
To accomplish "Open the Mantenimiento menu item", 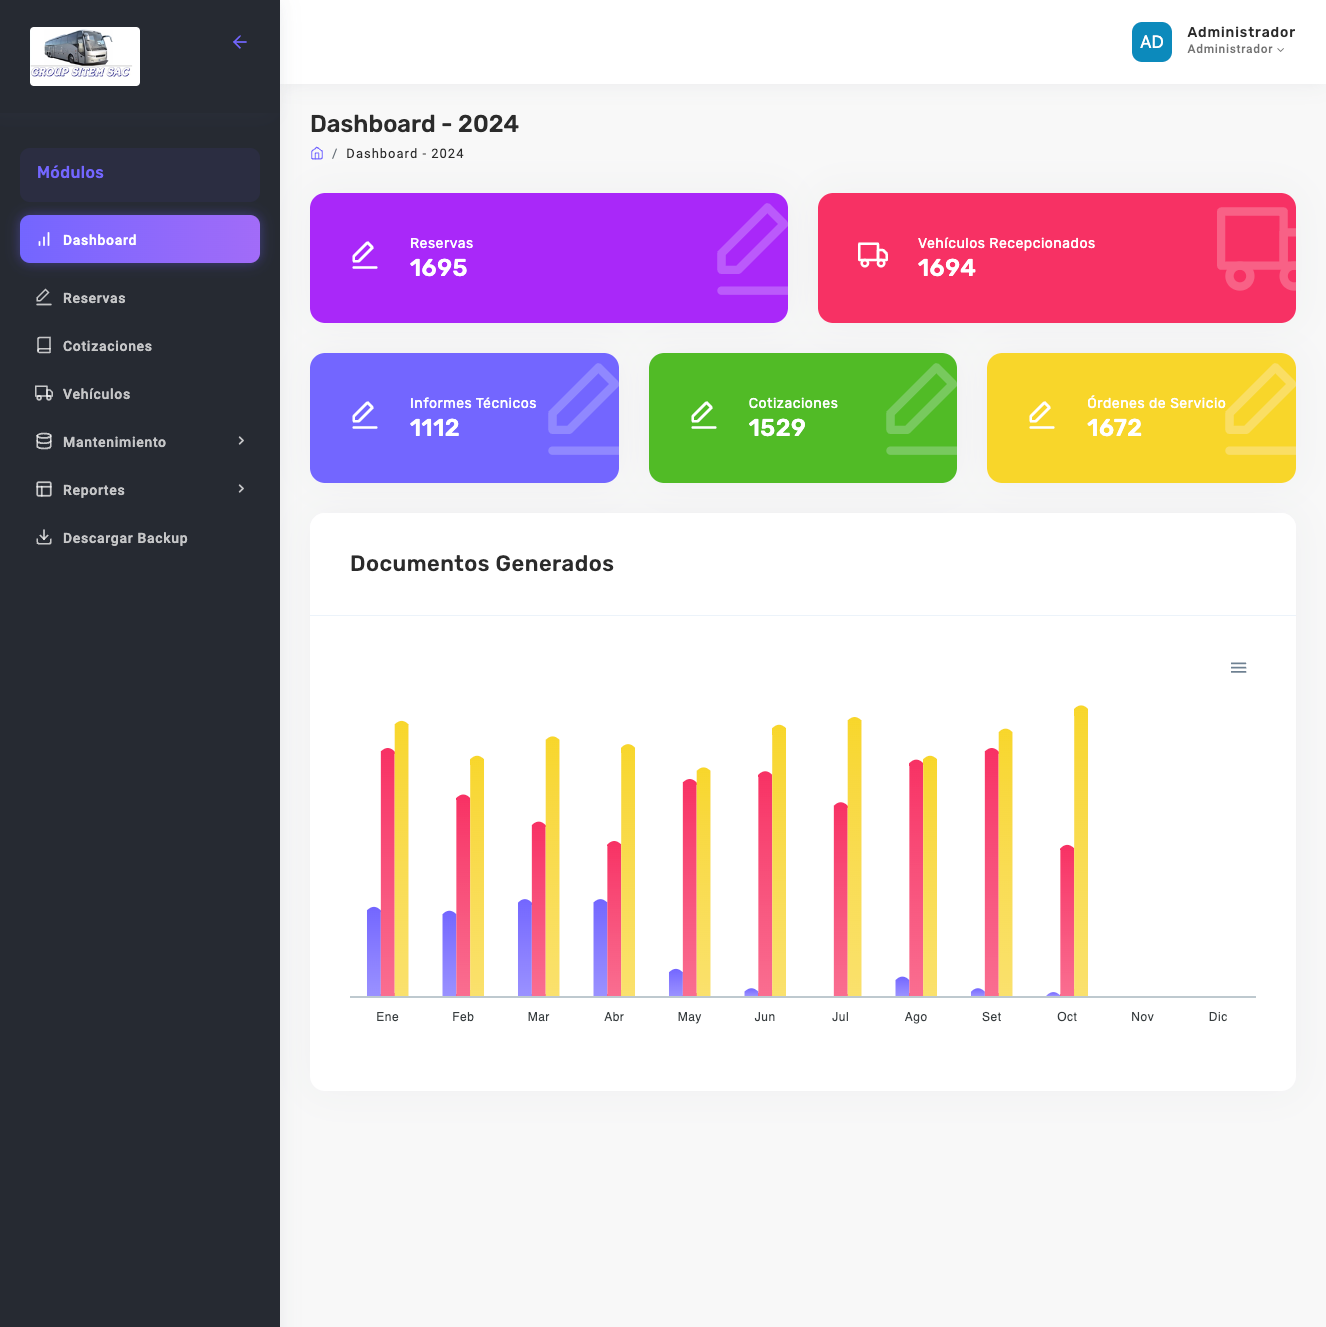I will (140, 441).
